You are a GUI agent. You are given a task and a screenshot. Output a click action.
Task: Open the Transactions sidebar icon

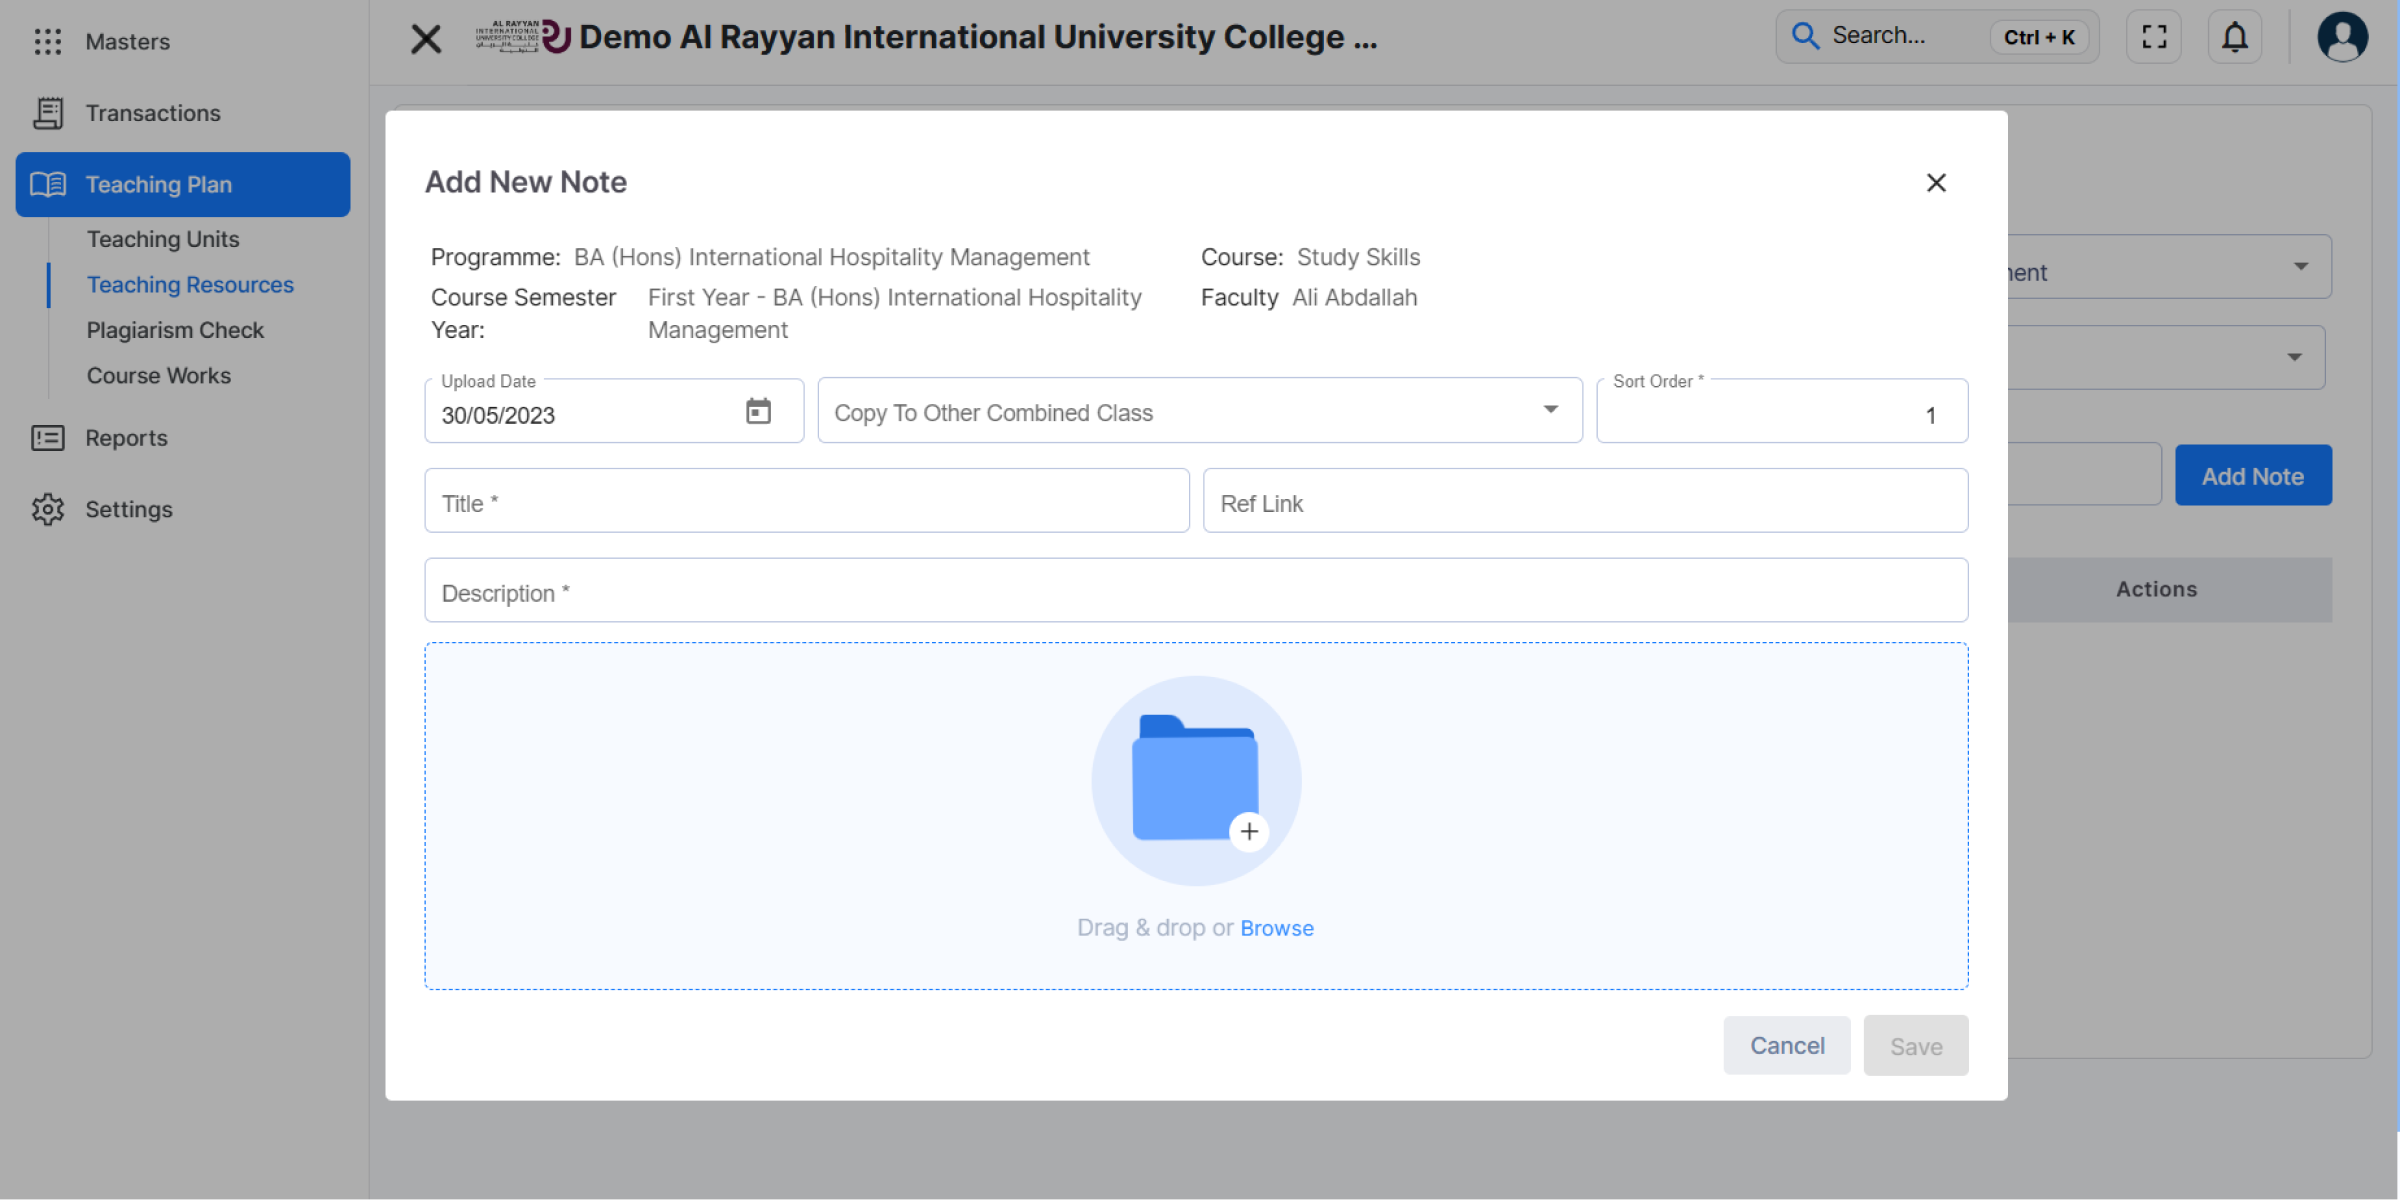pyautogui.click(x=47, y=113)
